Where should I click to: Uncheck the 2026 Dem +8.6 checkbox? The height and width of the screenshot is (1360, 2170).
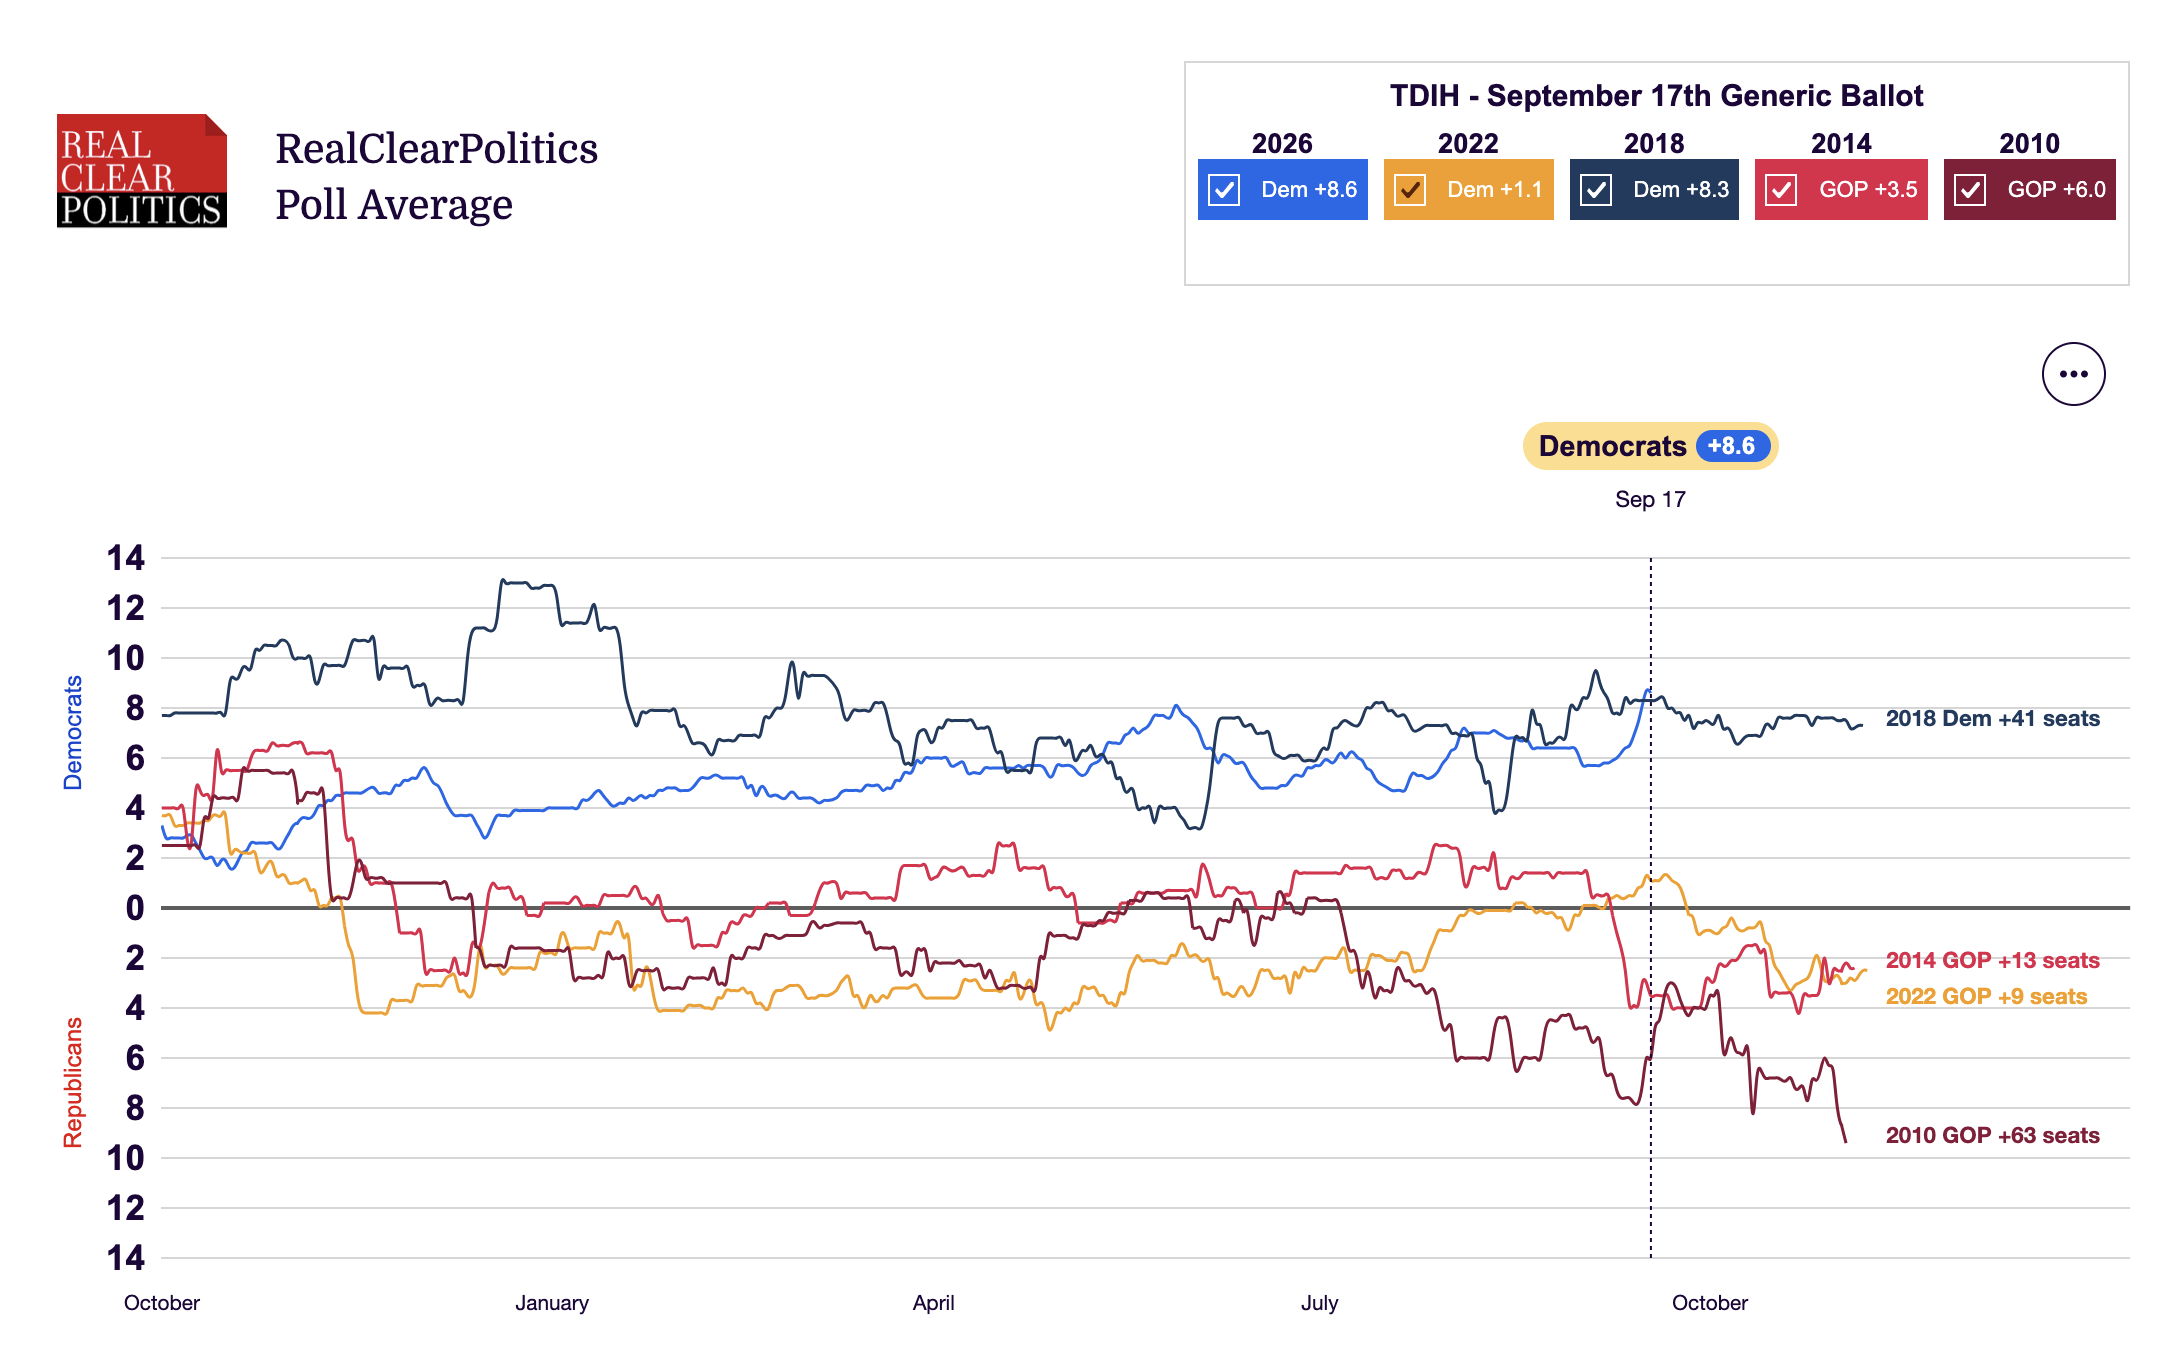click(x=1224, y=190)
